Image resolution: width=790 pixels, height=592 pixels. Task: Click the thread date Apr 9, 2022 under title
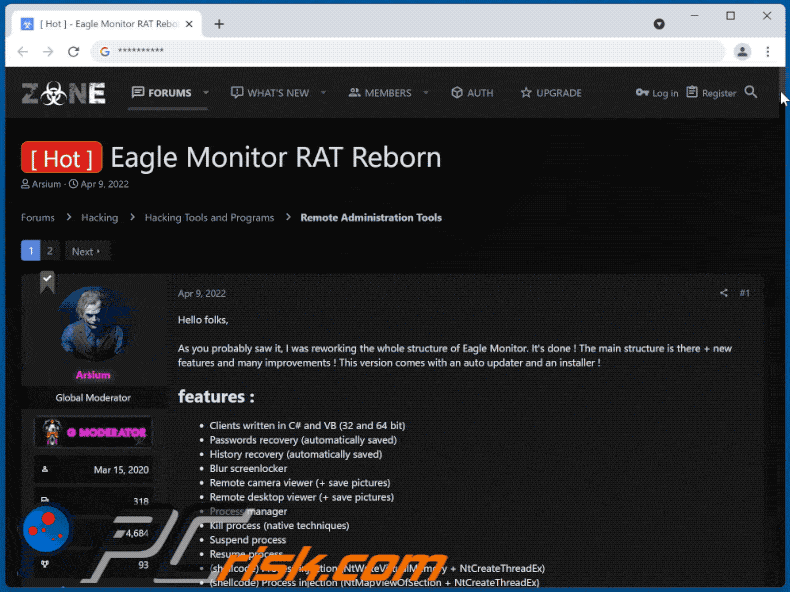(104, 184)
